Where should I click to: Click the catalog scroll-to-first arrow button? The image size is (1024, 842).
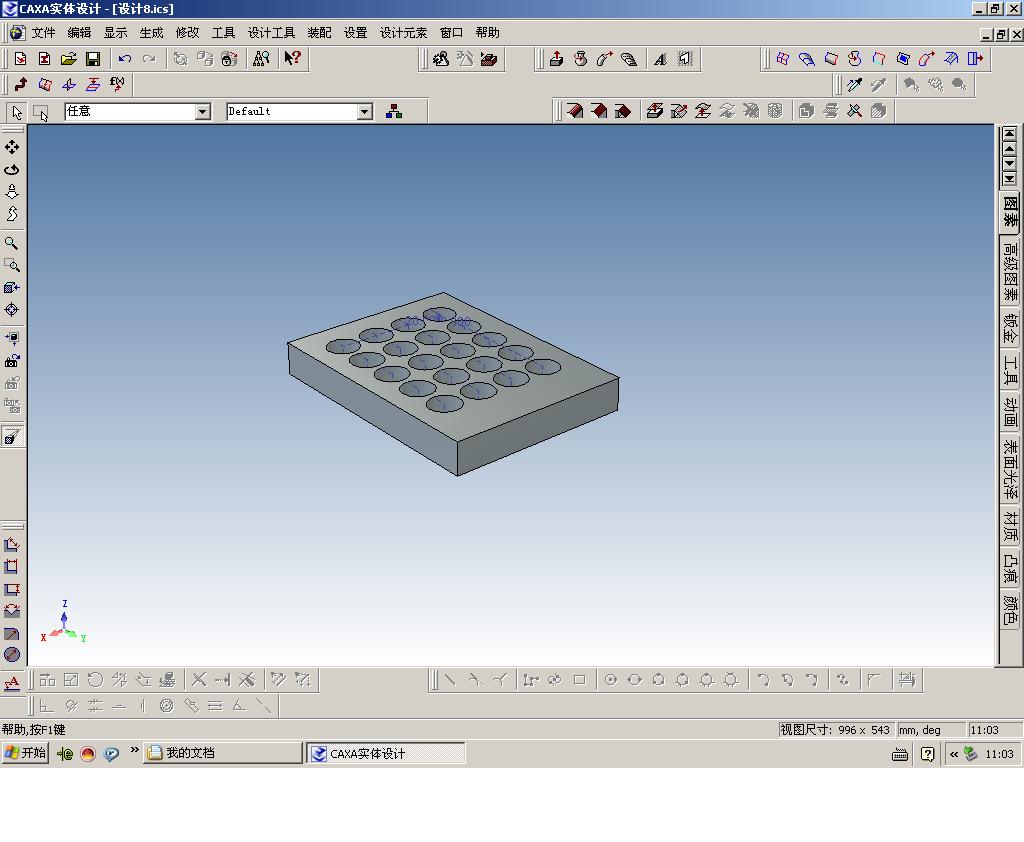(x=1010, y=134)
